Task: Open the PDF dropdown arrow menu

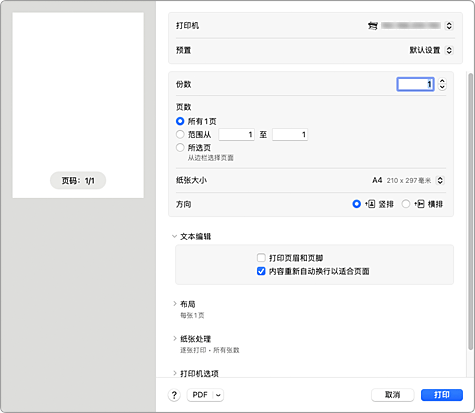Action: (x=218, y=395)
